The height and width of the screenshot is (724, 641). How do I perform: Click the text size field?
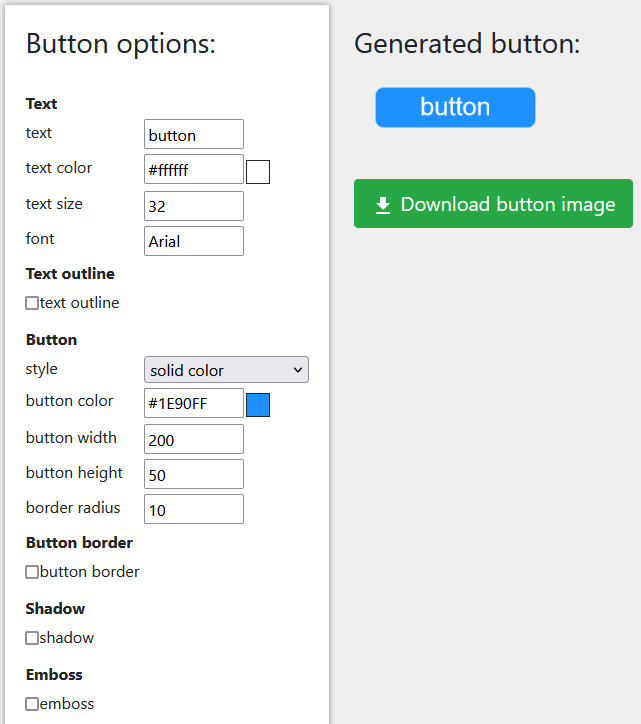[x=194, y=206]
